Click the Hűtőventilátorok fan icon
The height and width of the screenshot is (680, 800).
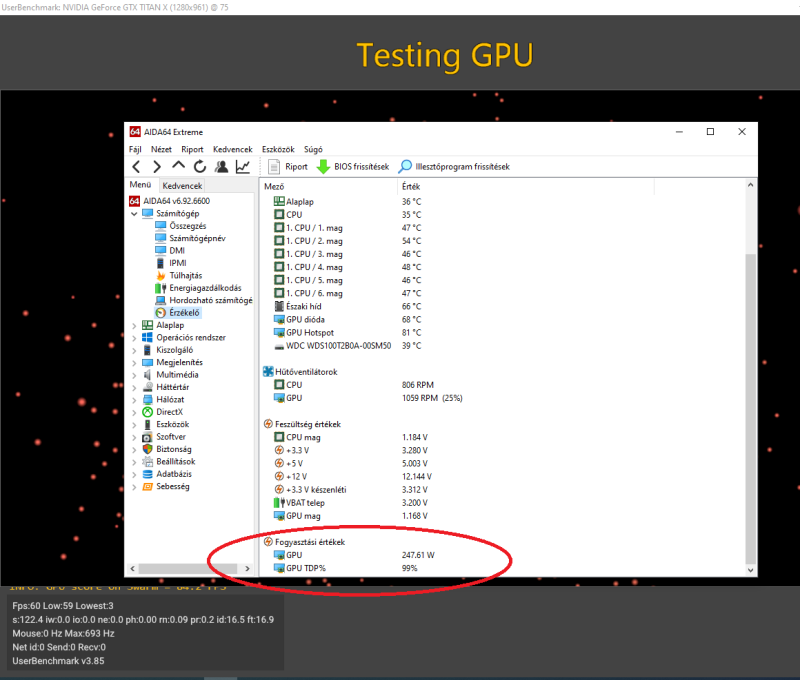point(268,372)
